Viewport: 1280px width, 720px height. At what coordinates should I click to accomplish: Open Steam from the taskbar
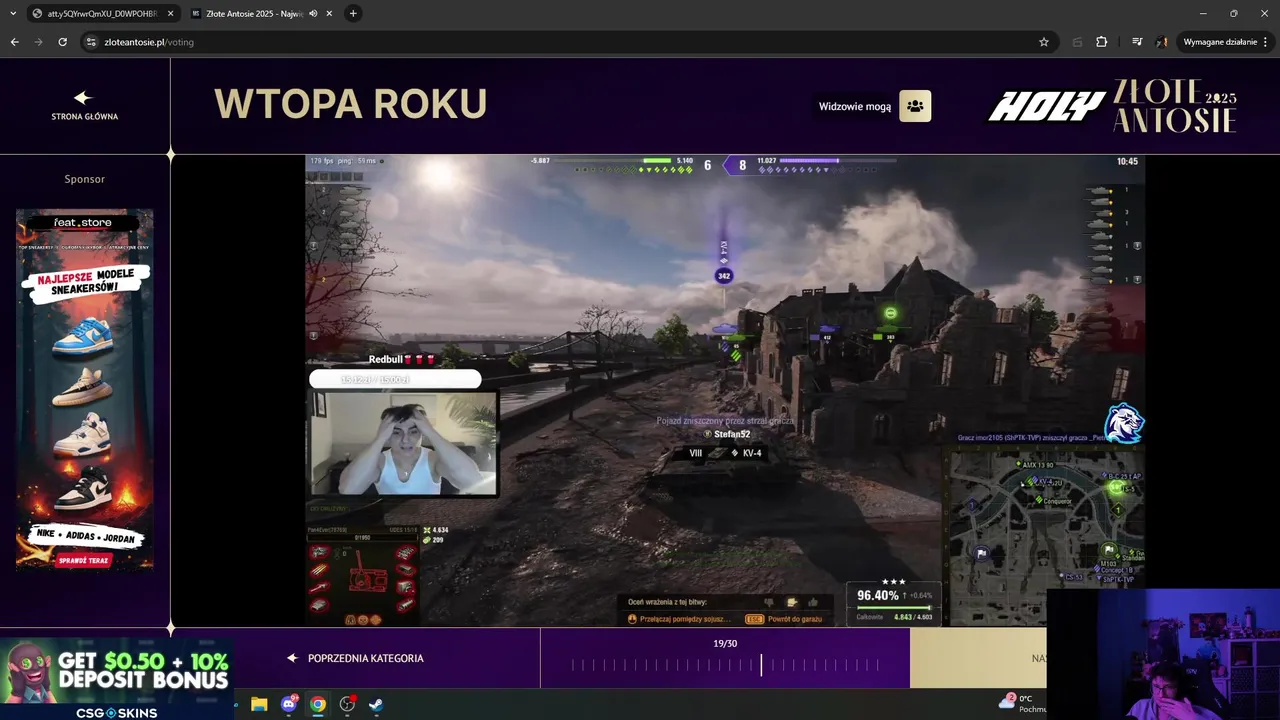point(376,704)
